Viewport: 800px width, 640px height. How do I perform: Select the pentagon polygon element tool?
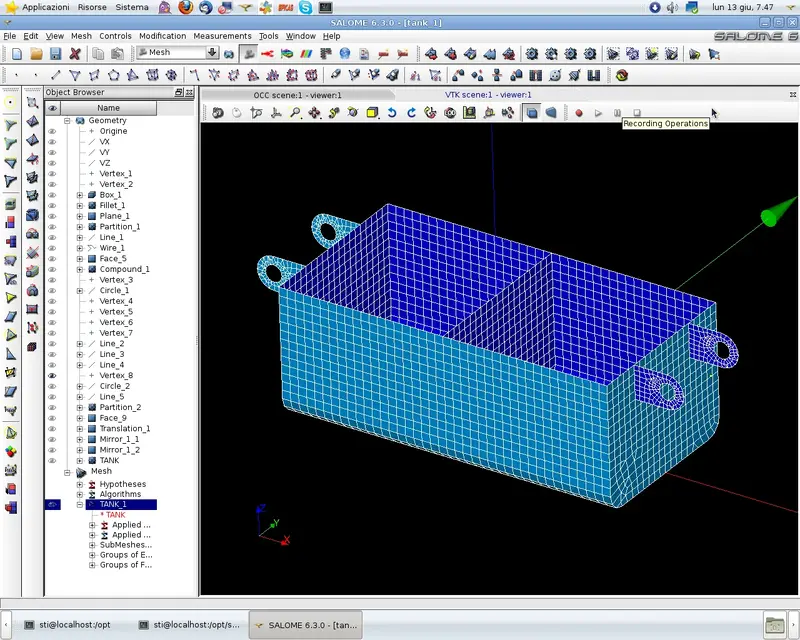[x=113, y=76]
